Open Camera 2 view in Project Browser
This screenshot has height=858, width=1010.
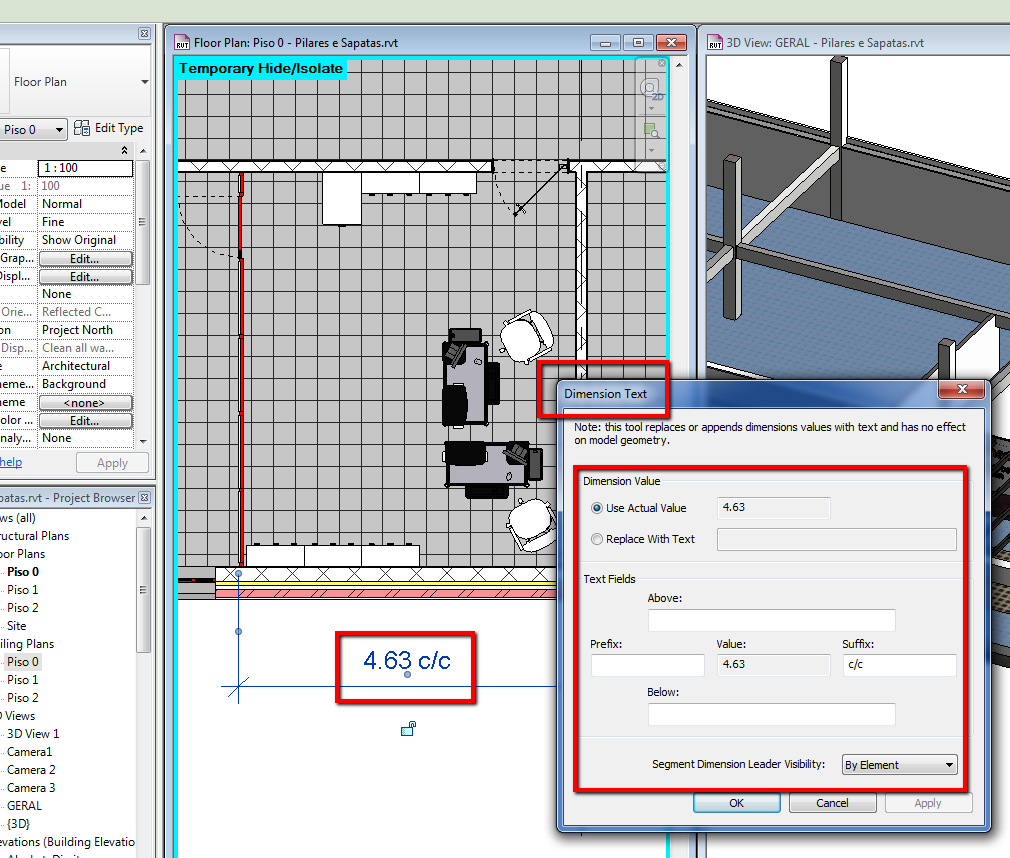coord(31,770)
